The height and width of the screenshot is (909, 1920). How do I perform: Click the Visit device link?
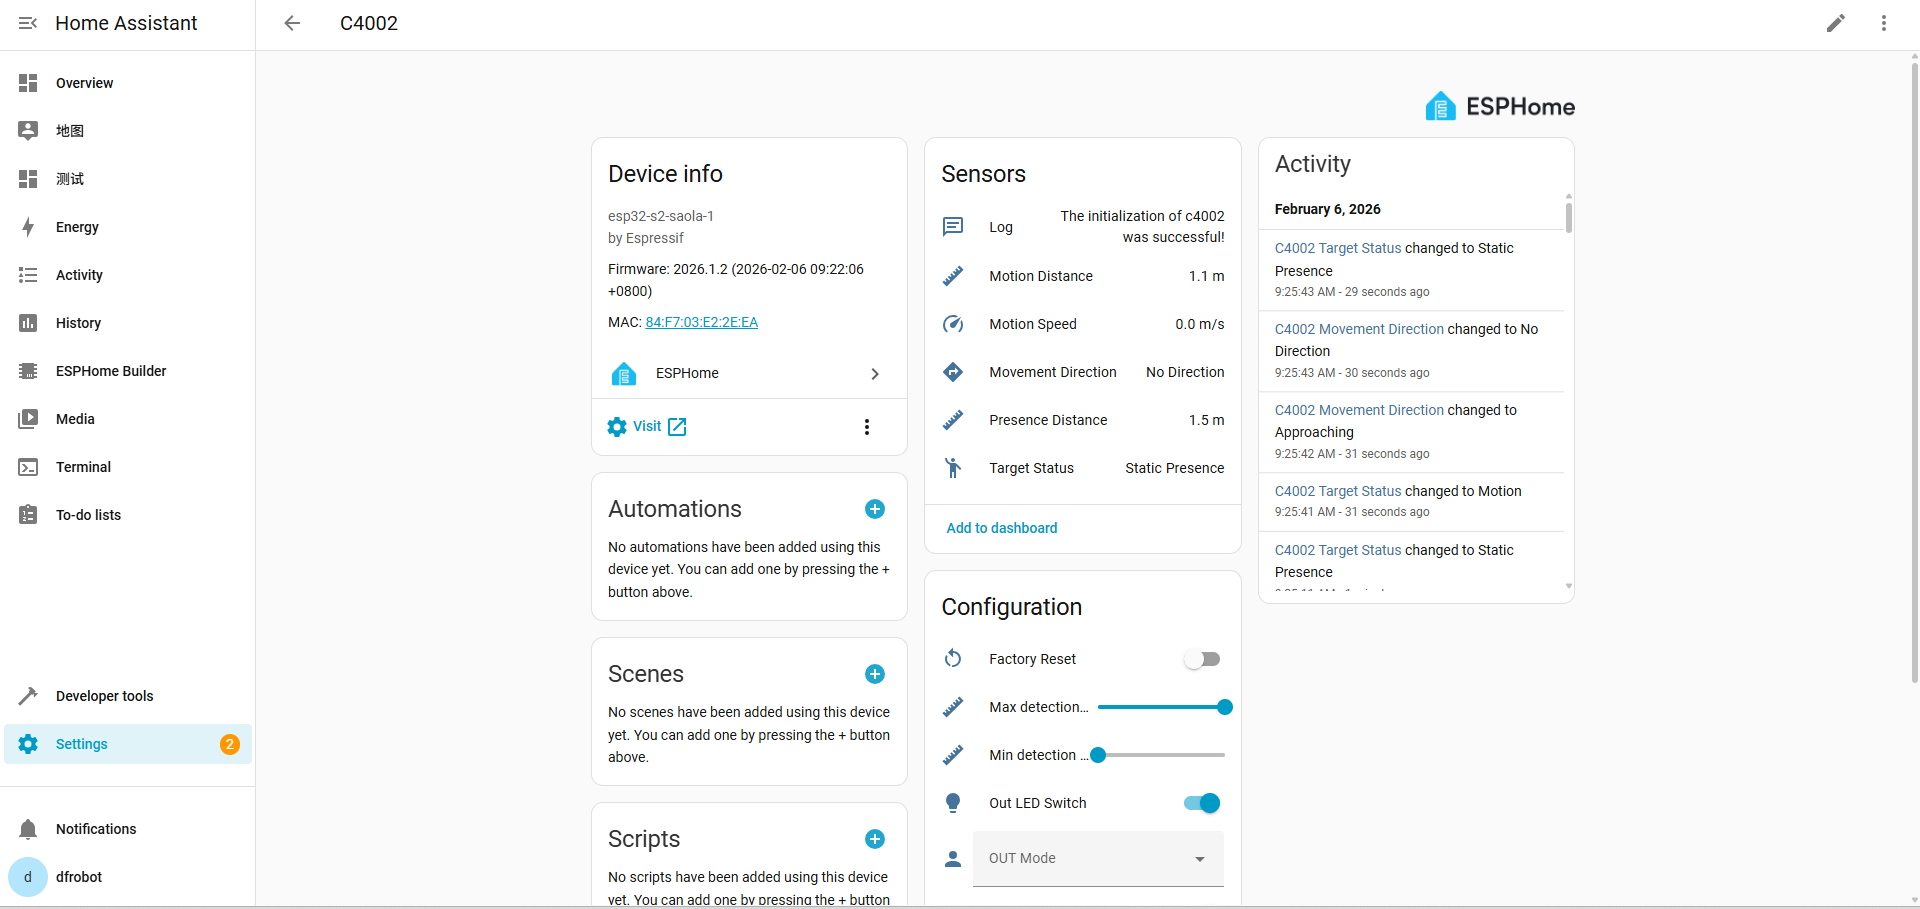tap(648, 427)
